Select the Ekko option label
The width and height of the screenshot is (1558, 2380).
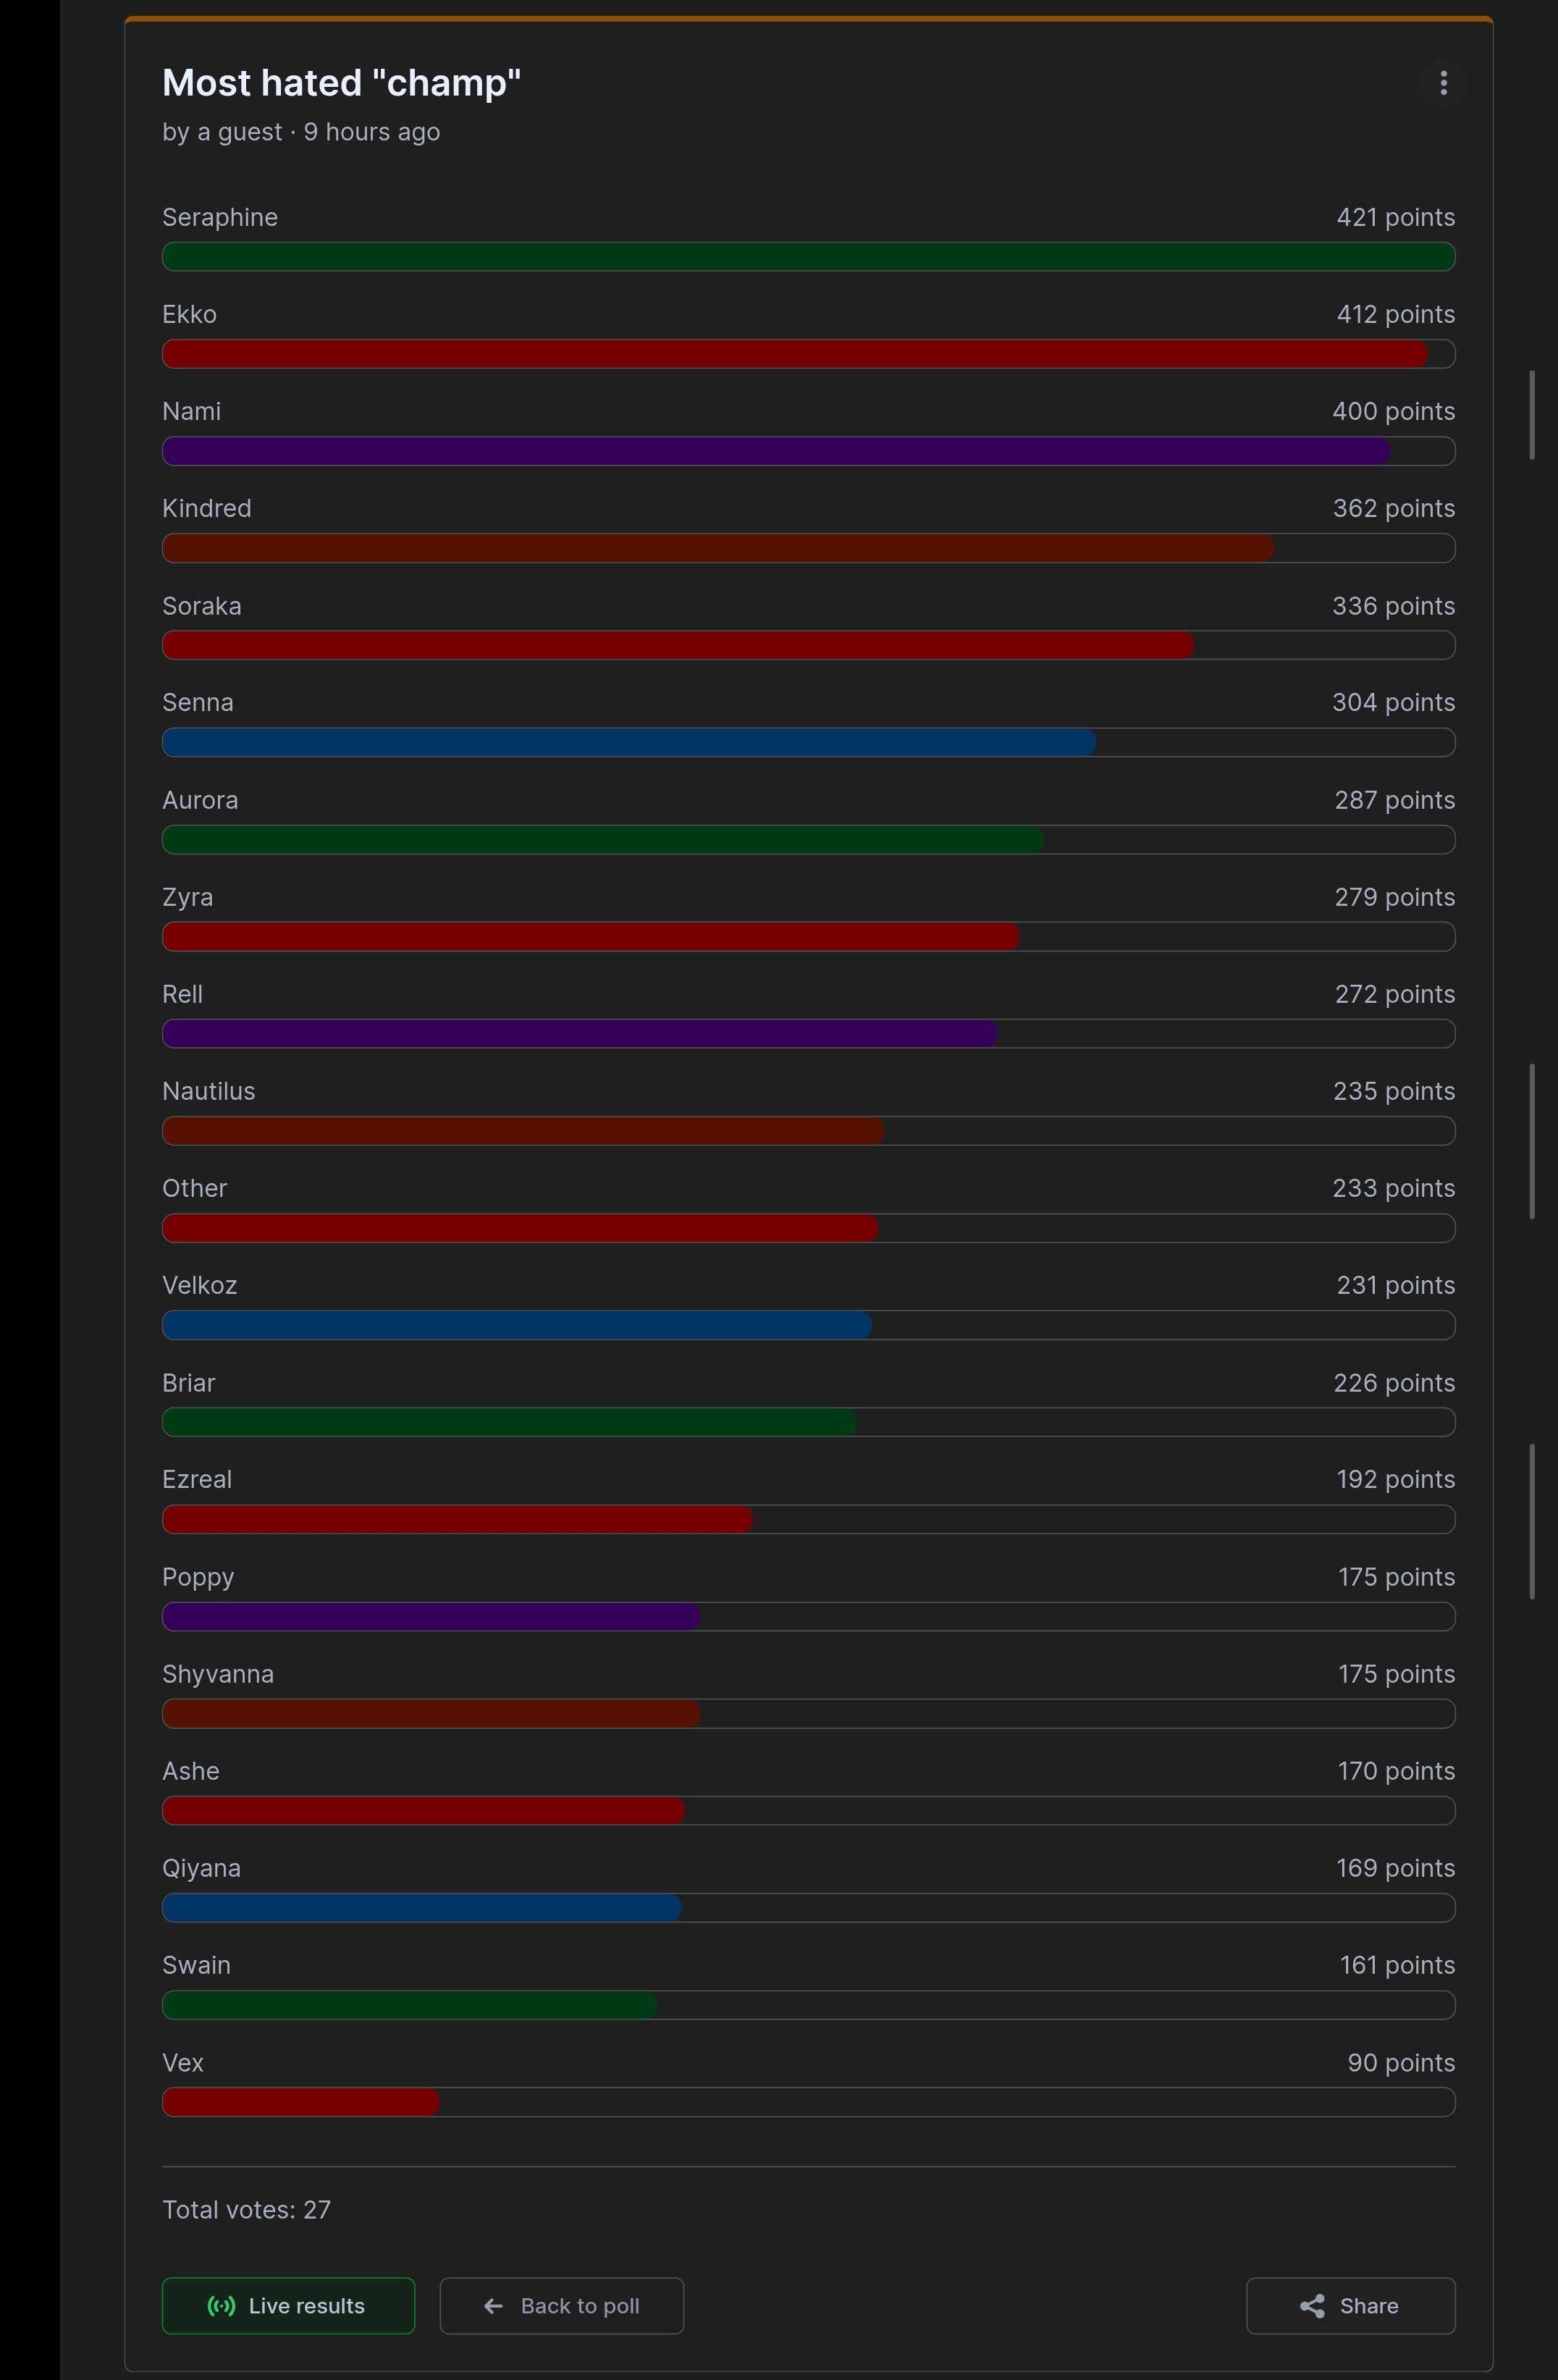[189, 314]
